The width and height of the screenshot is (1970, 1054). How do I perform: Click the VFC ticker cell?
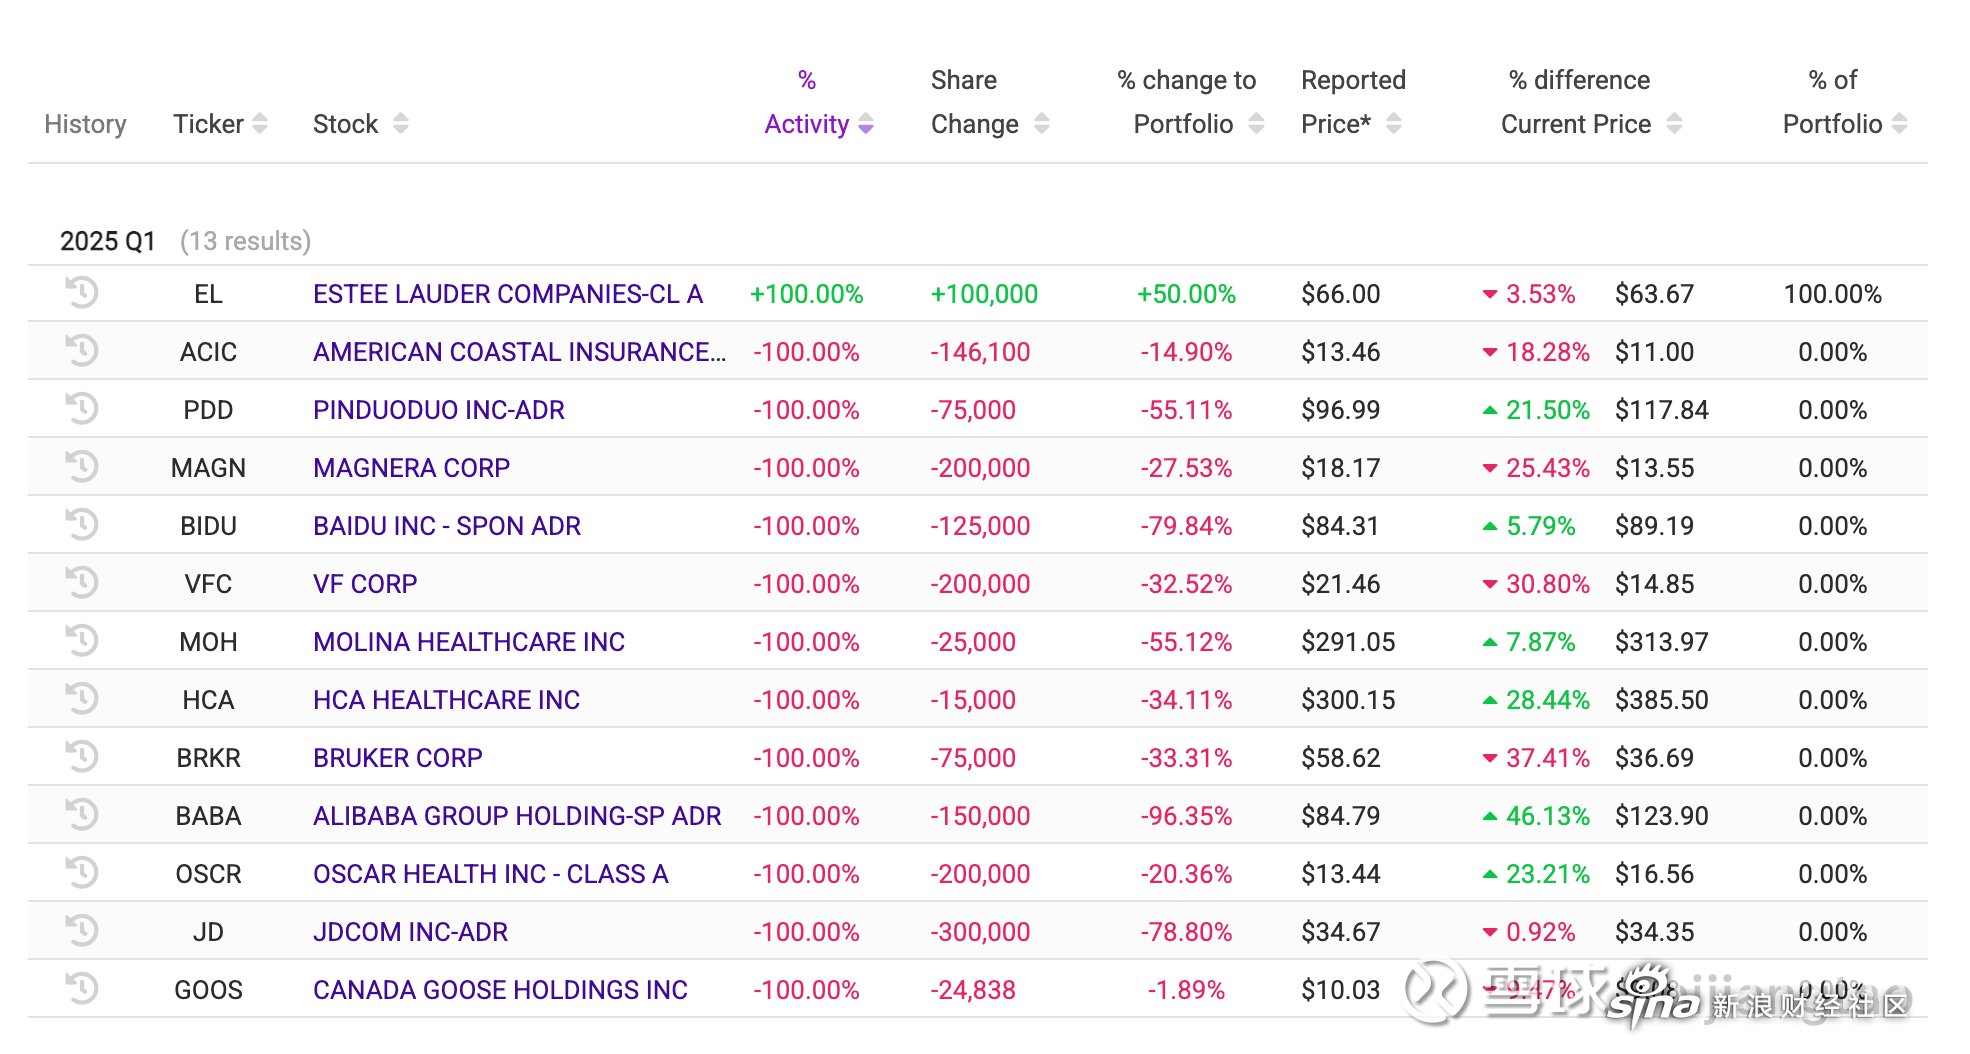(208, 584)
